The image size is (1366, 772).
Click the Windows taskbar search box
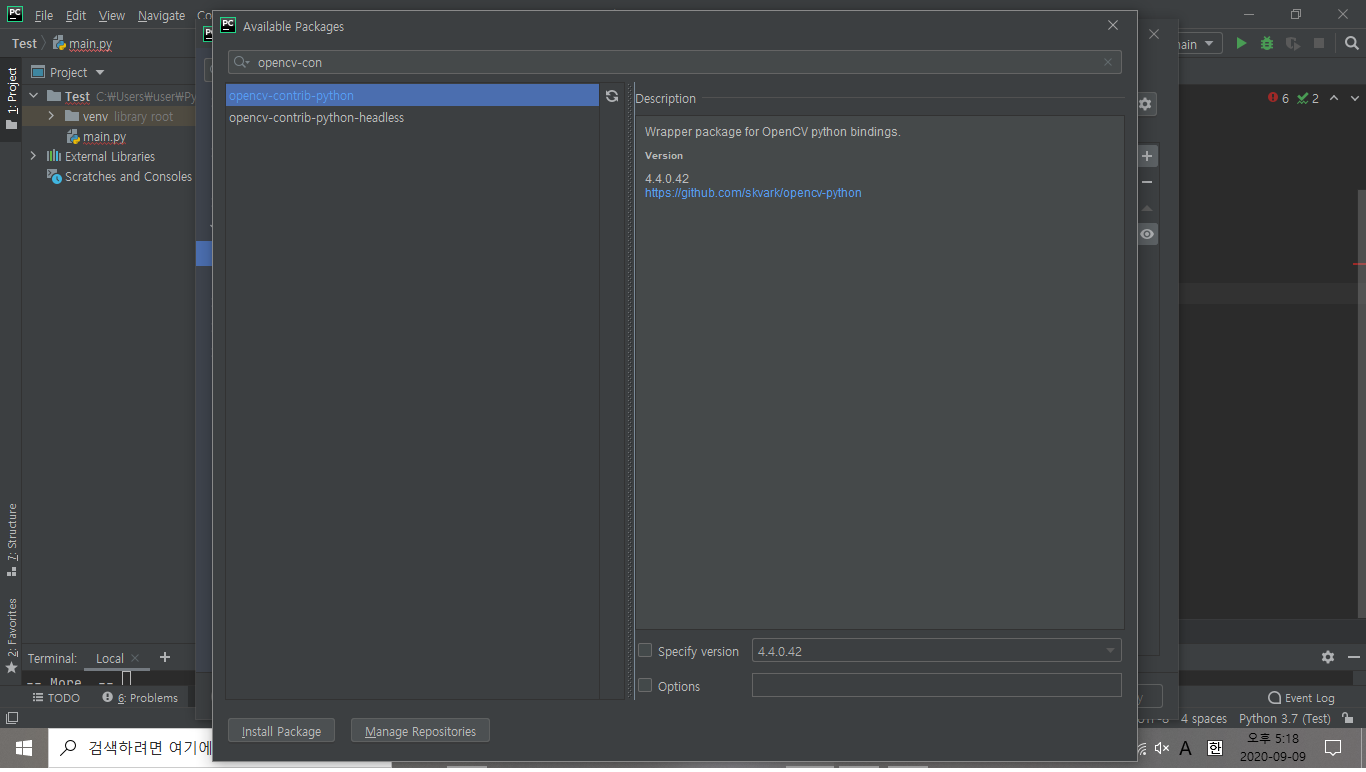pos(130,748)
